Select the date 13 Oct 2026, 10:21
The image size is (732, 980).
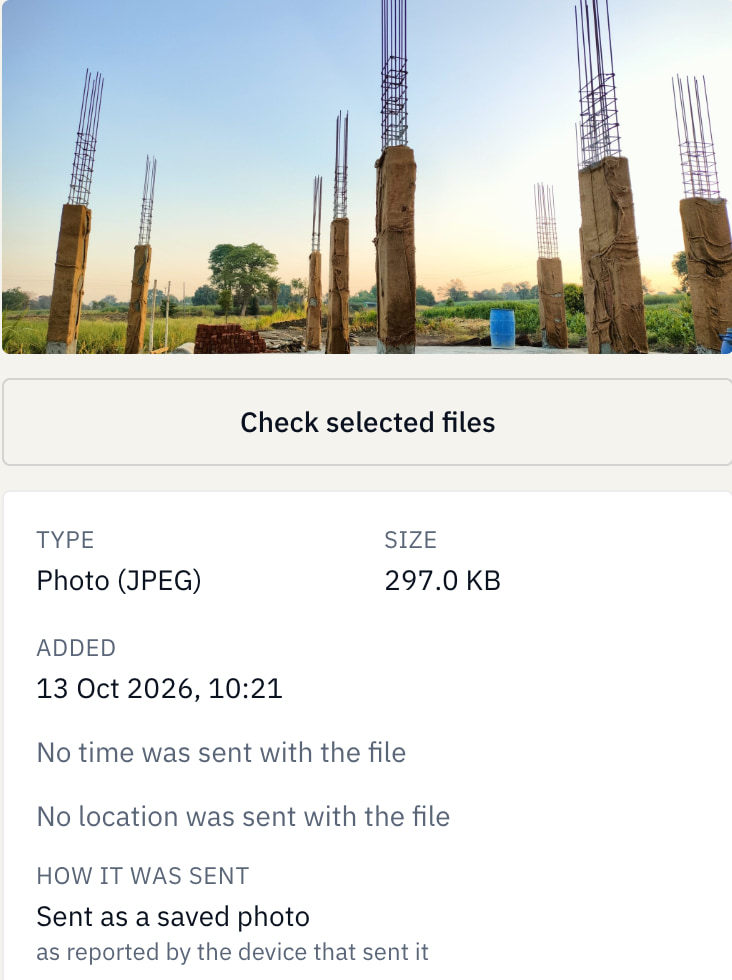(159, 689)
